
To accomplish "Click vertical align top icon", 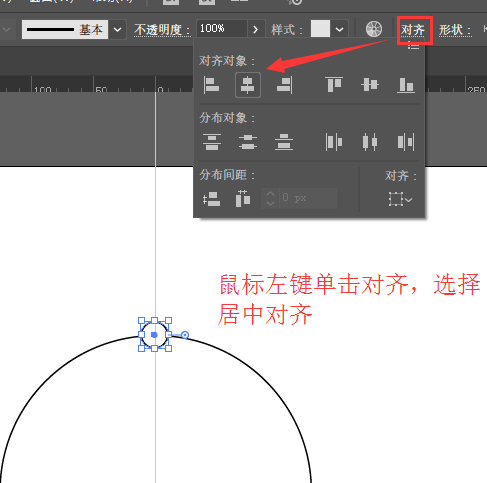I will [334, 84].
